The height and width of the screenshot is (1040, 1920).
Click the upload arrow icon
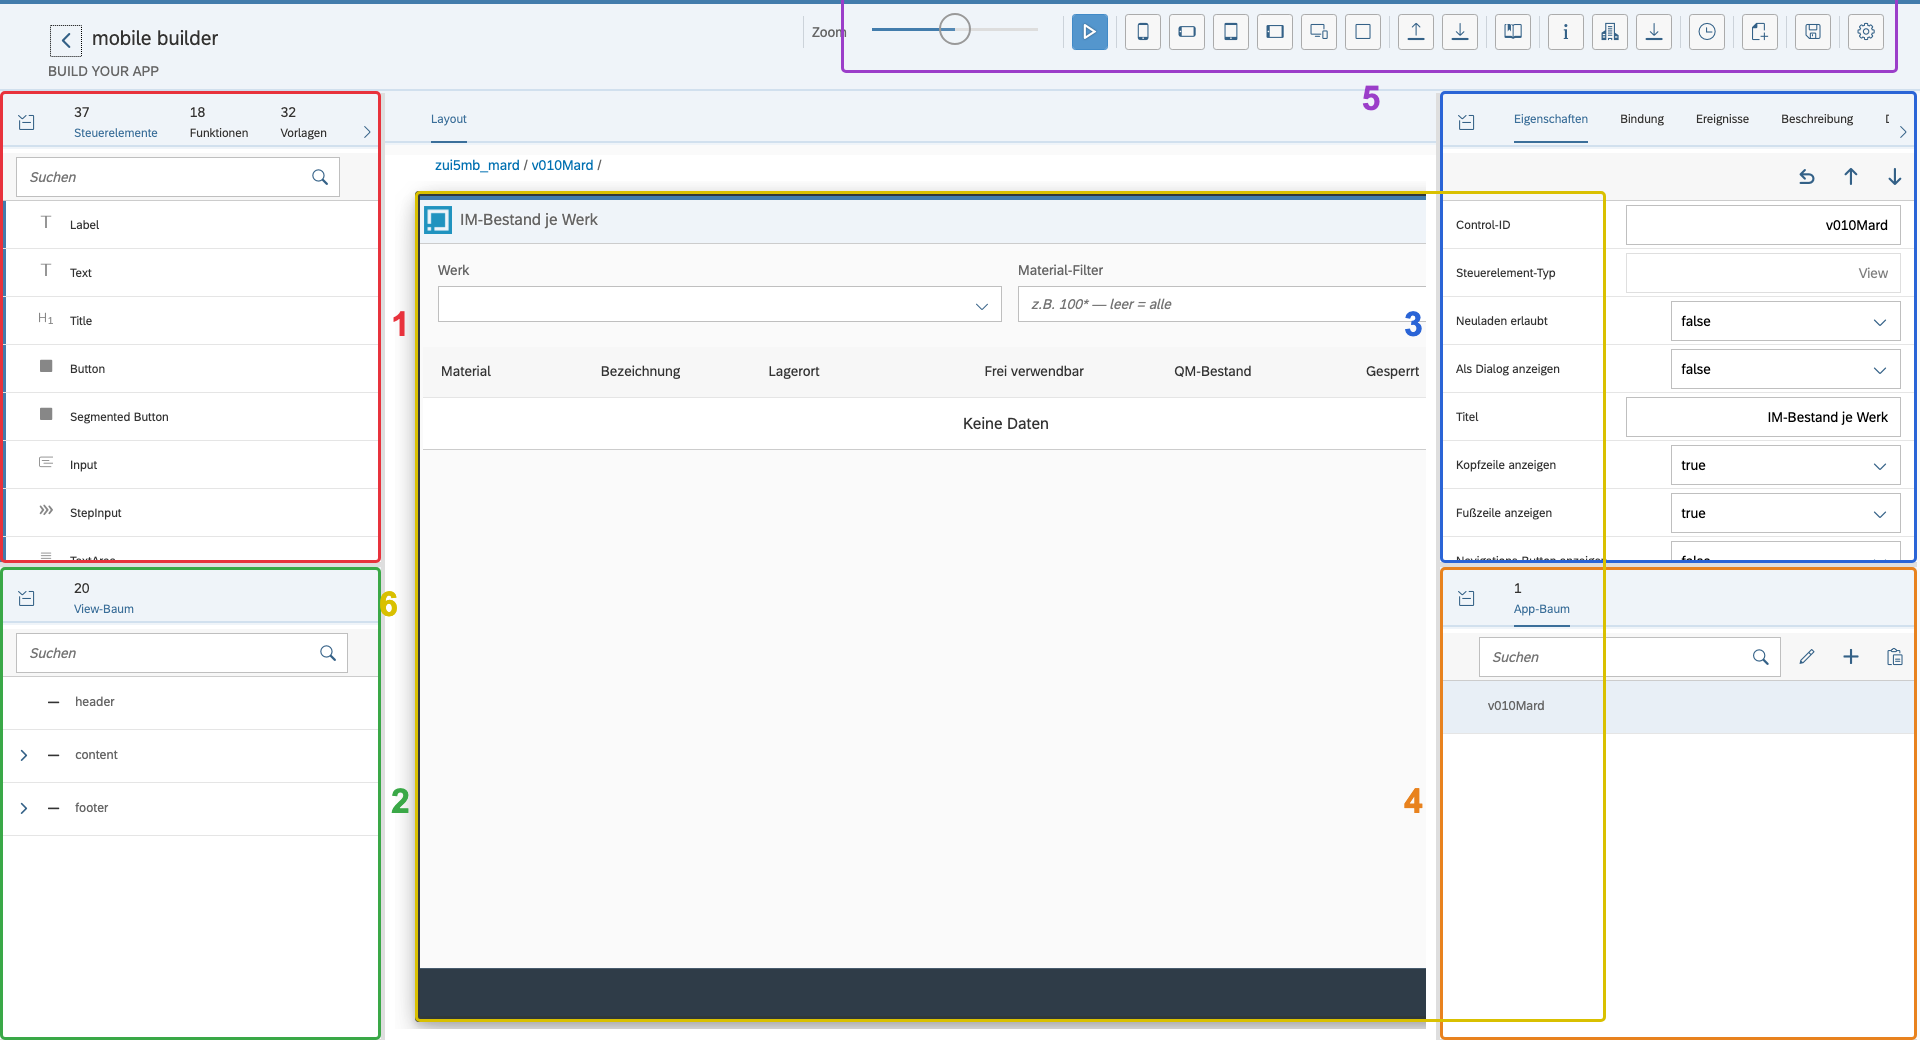[x=1416, y=32]
